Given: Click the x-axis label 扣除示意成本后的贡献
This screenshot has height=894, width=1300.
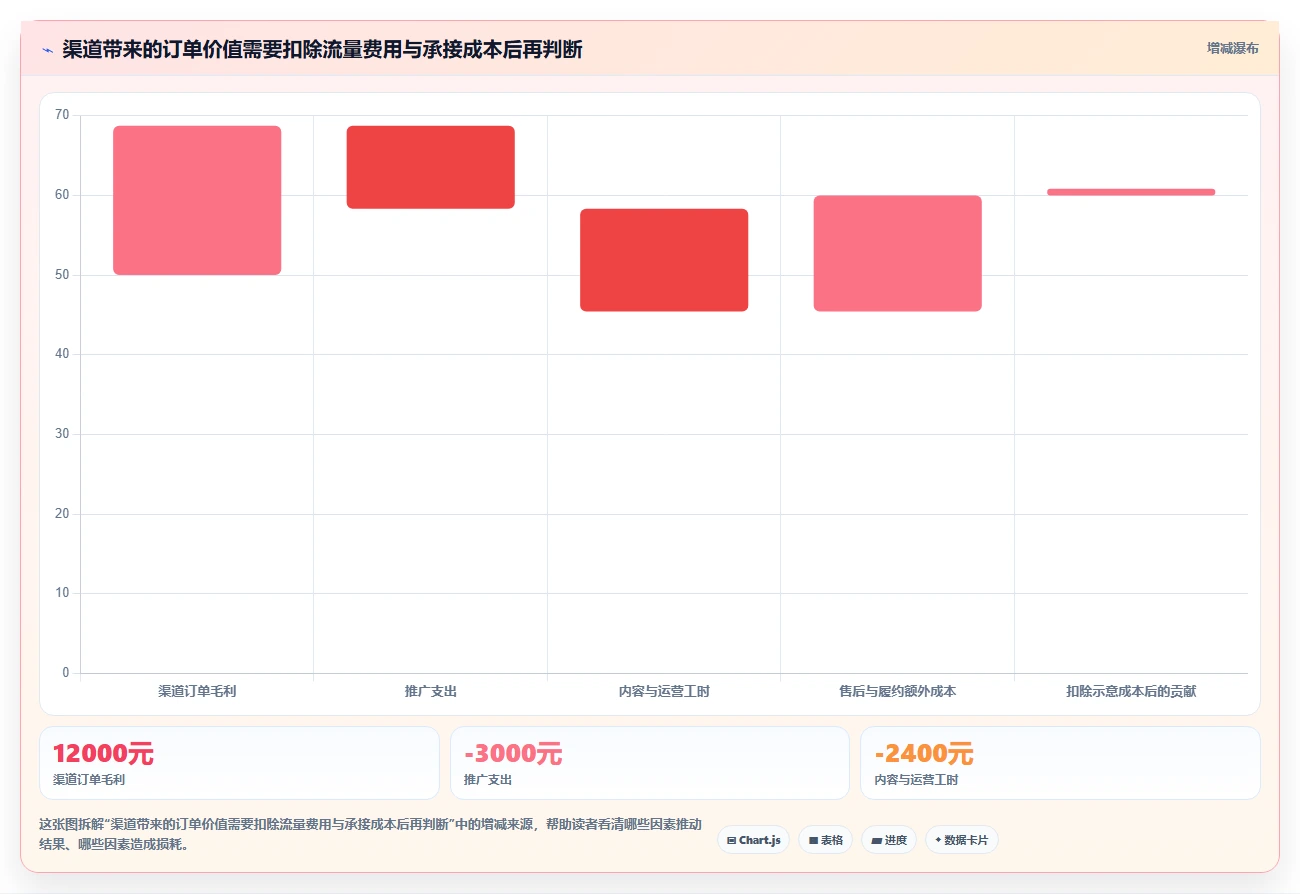Looking at the screenshot, I should [x=1131, y=691].
